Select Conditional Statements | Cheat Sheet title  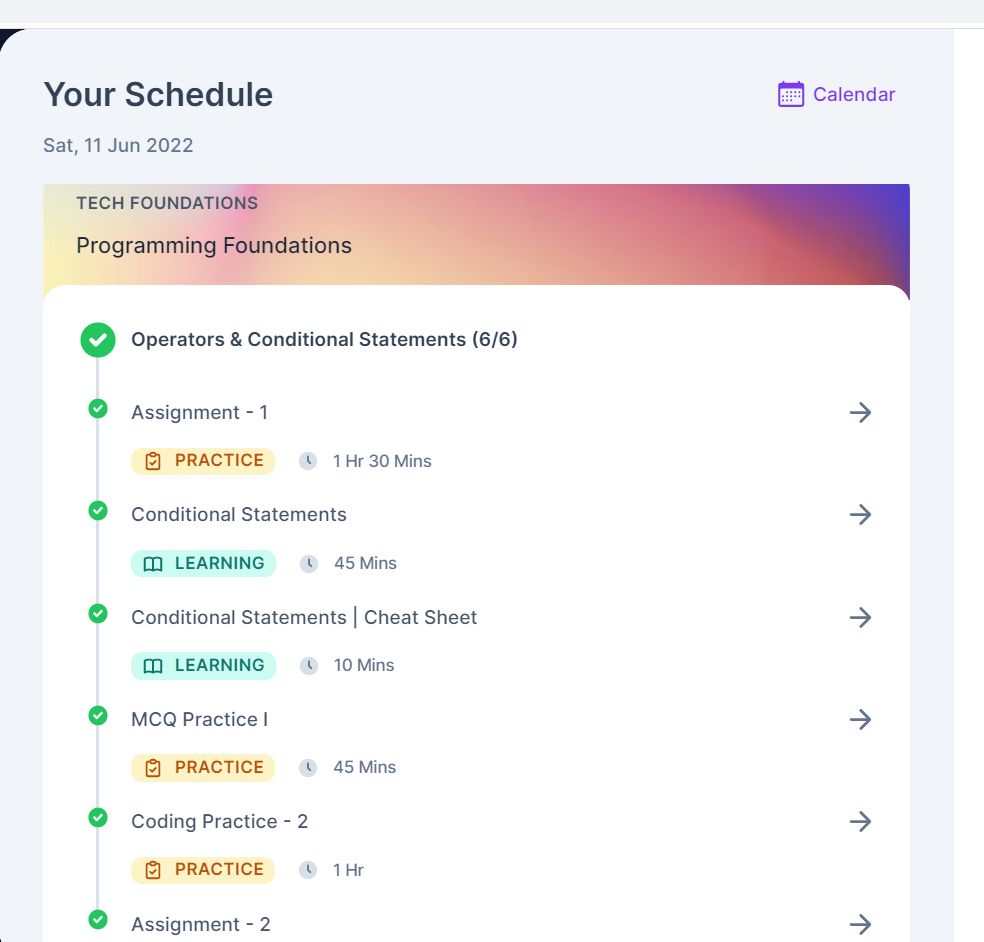pyautogui.click(x=304, y=618)
